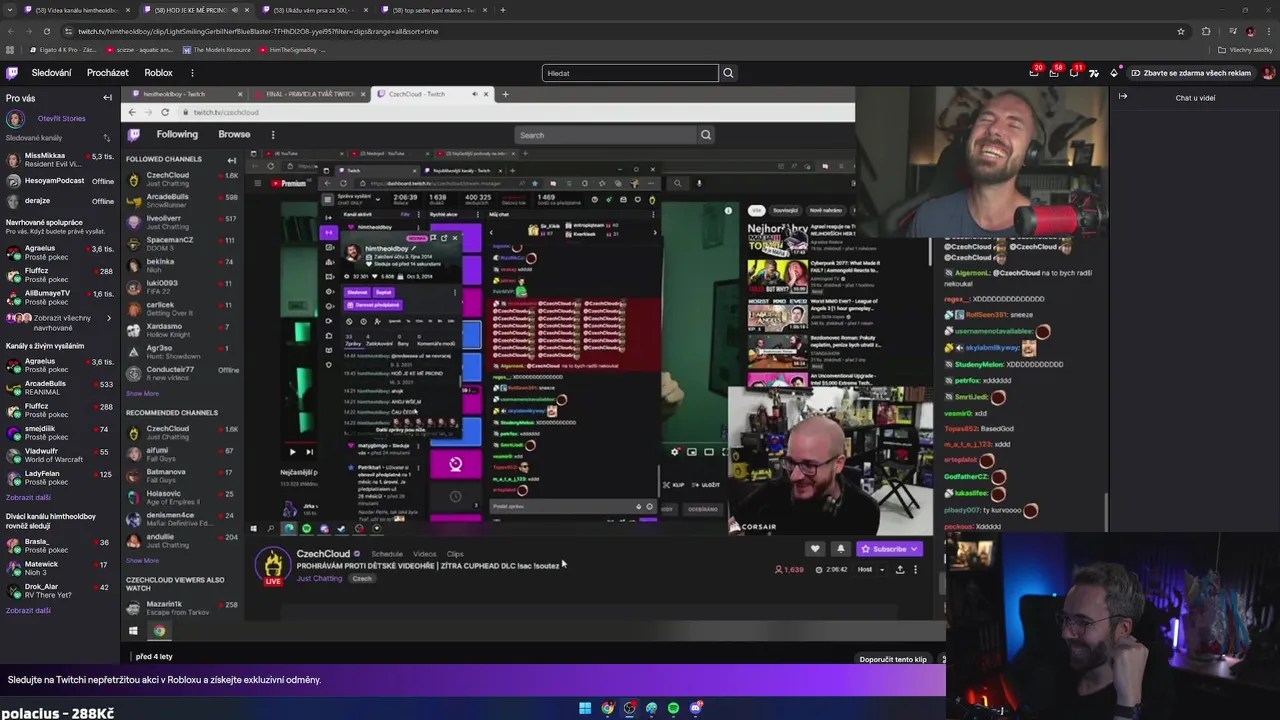Open Chrome apps grid in bookmarks bar
The height and width of the screenshot is (720, 1280).
point(10,50)
